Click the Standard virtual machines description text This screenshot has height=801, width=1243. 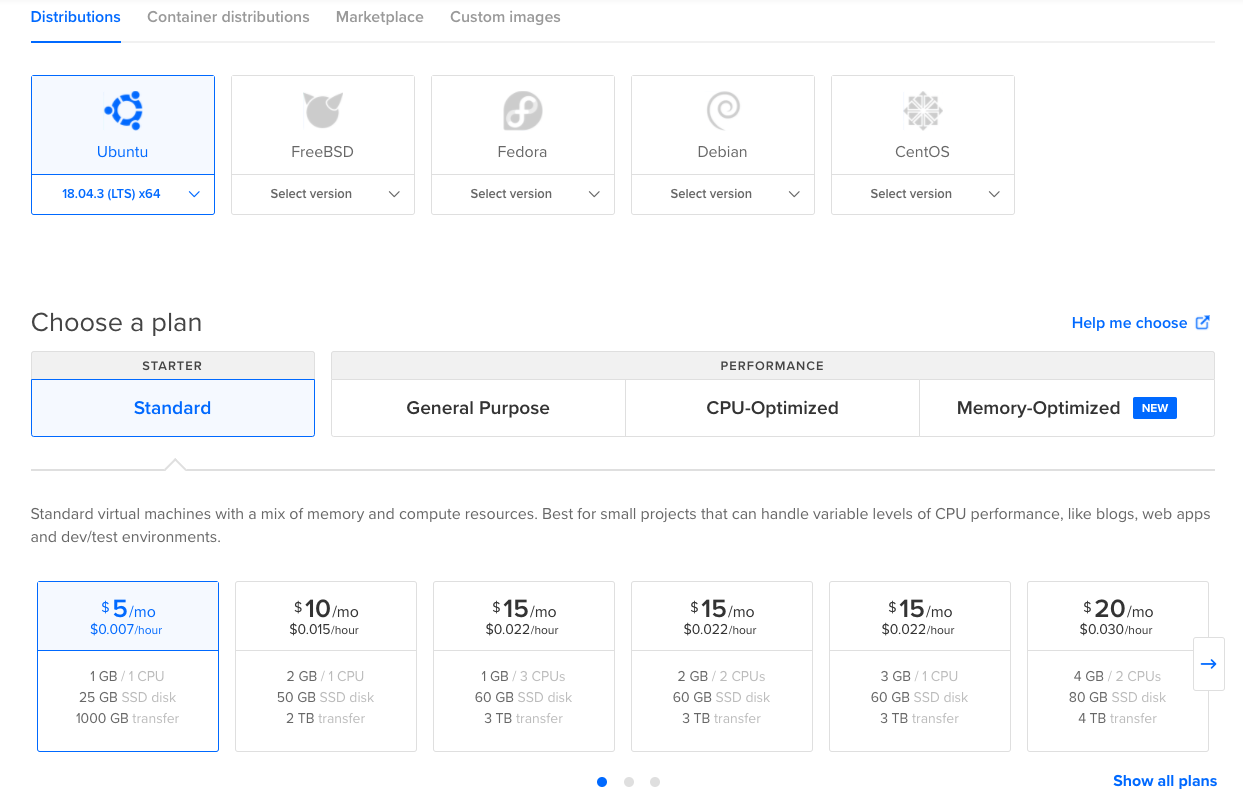(621, 525)
